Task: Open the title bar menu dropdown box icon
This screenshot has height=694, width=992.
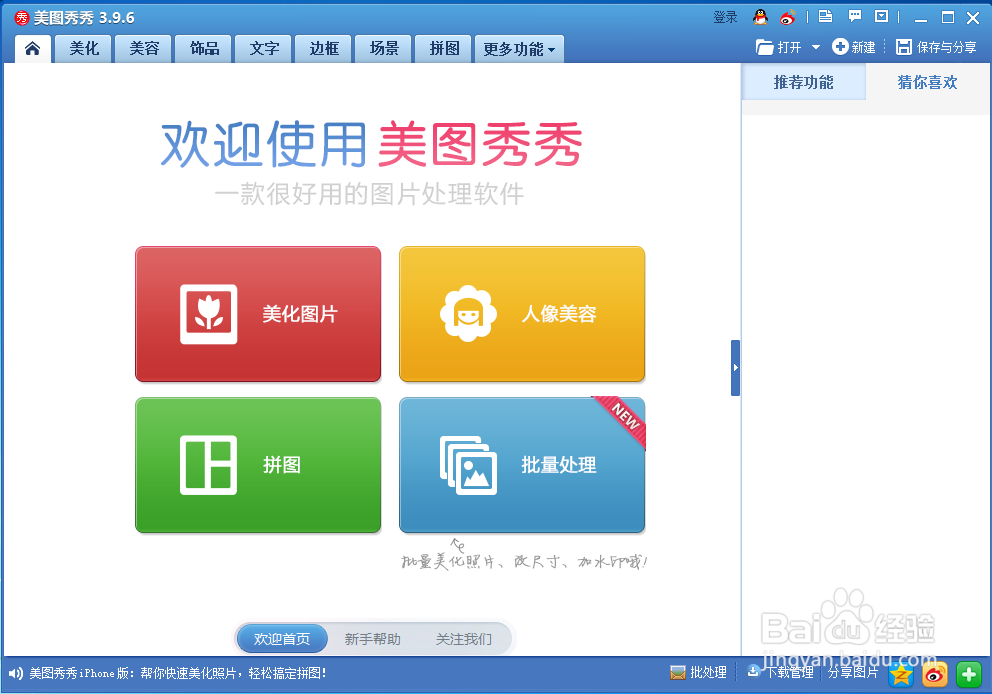Action: click(x=881, y=16)
